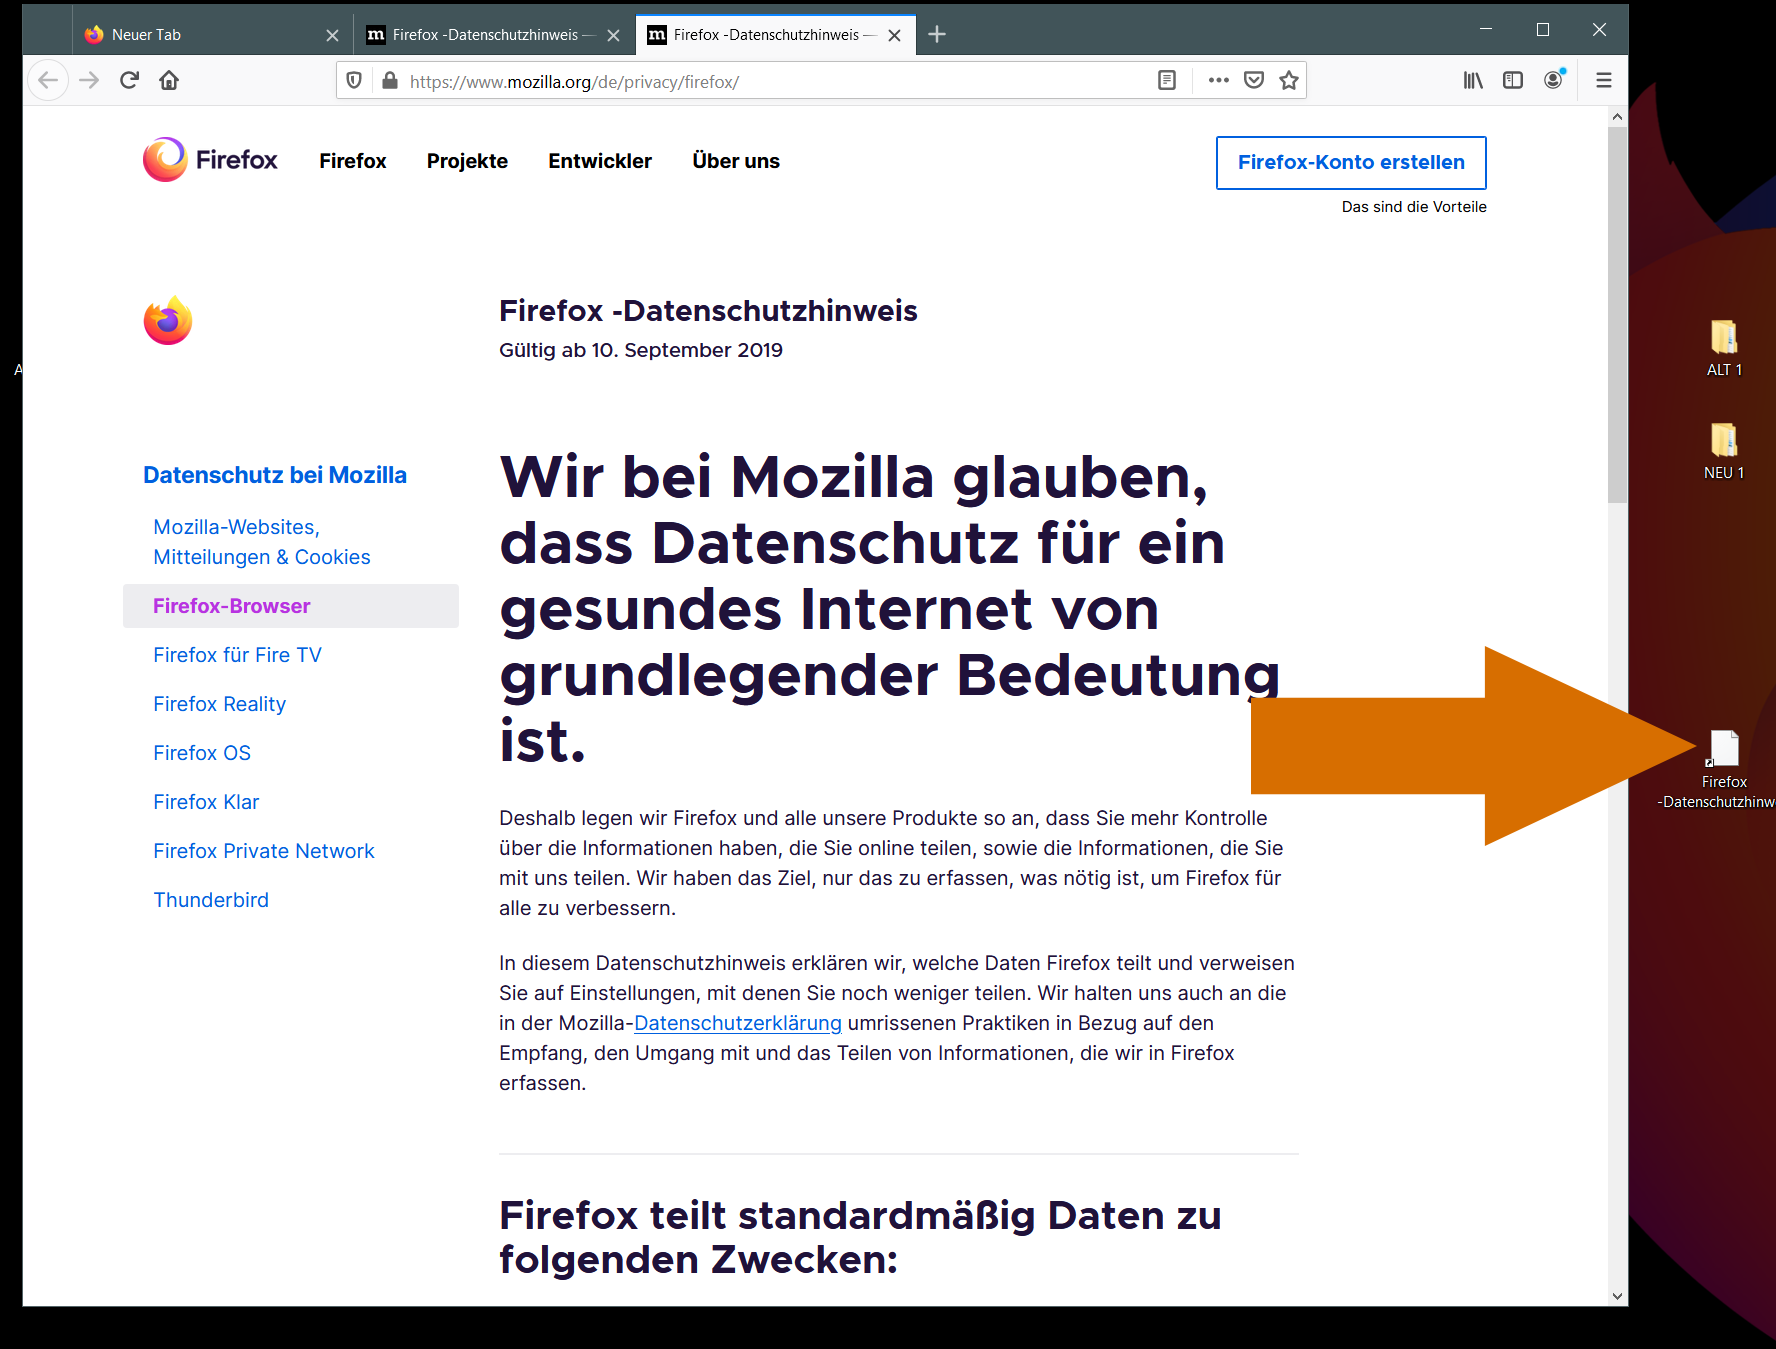Click the vertical scrollbar thumb
The height and width of the screenshot is (1349, 1776).
click(1617, 315)
